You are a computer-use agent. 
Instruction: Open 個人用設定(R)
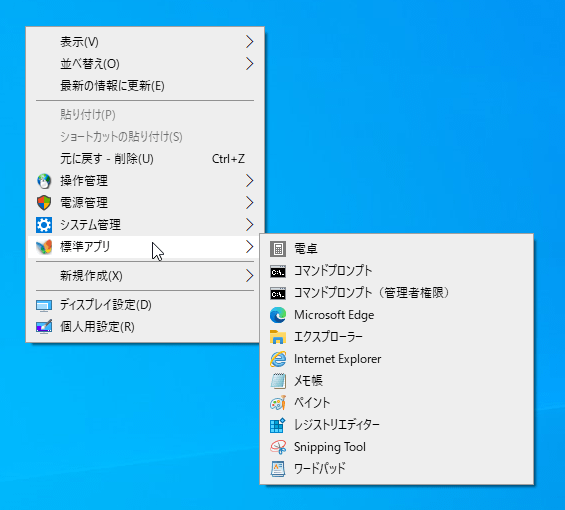145,327
